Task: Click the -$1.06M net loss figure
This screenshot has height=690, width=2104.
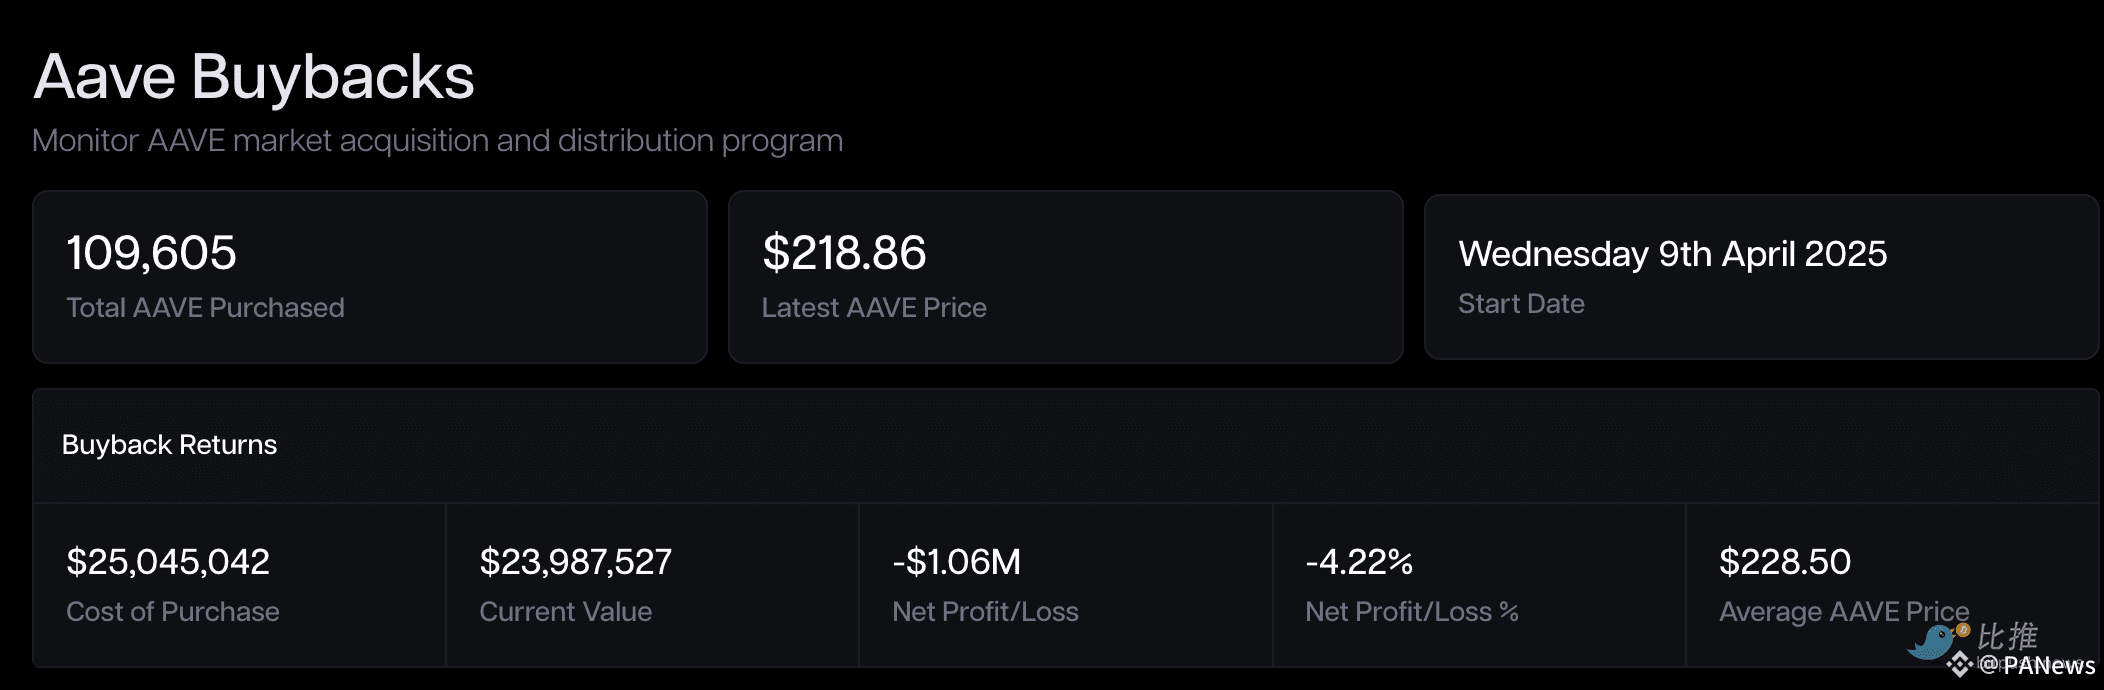Action: click(956, 562)
